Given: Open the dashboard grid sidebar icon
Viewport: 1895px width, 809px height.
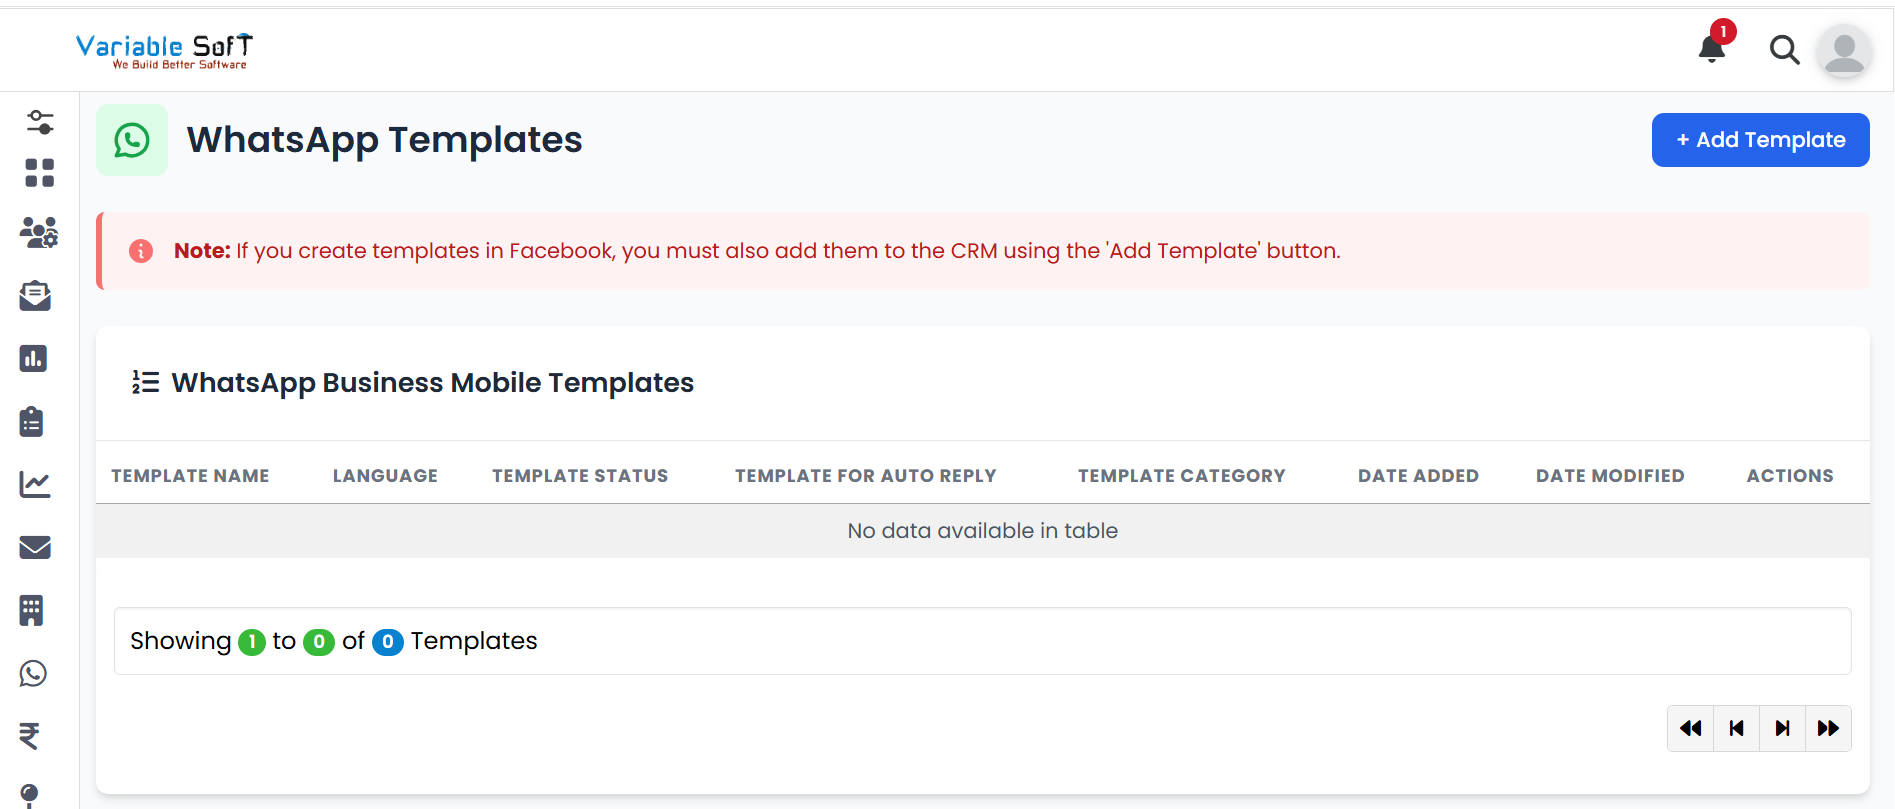Looking at the screenshot, I should pos(39,173).
